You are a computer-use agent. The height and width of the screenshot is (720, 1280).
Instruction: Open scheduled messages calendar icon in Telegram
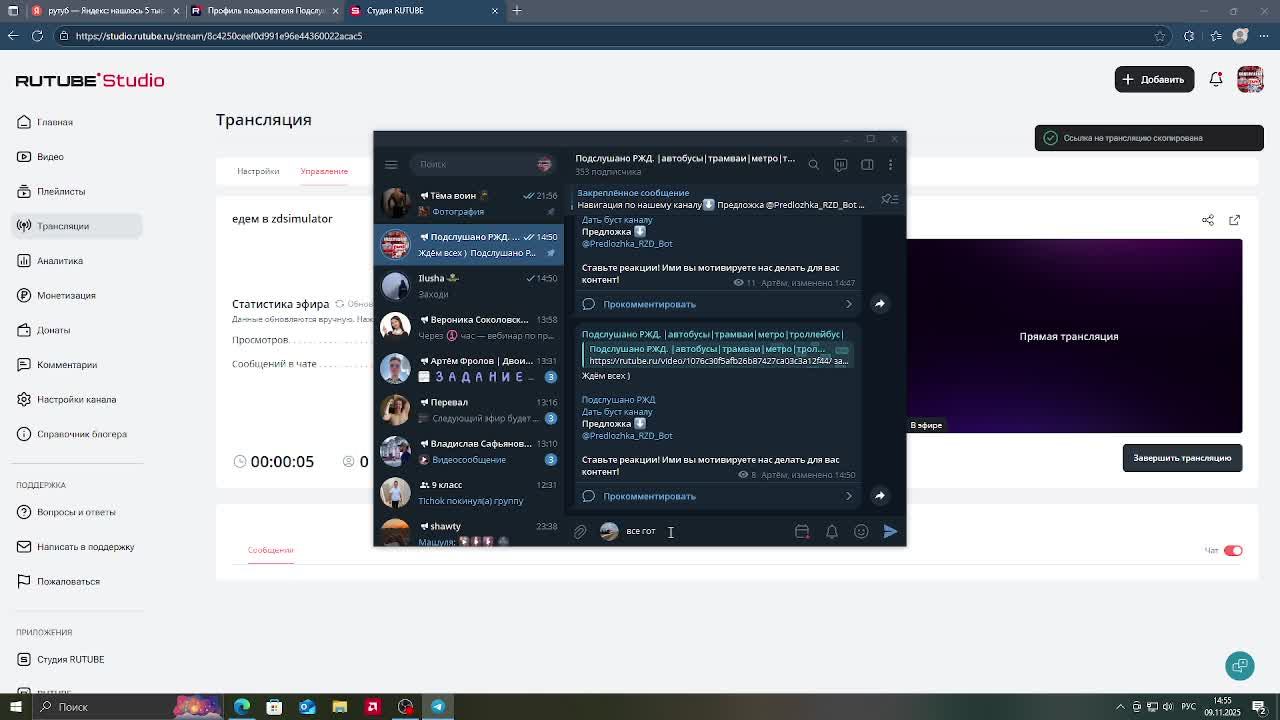click(802, 532)
